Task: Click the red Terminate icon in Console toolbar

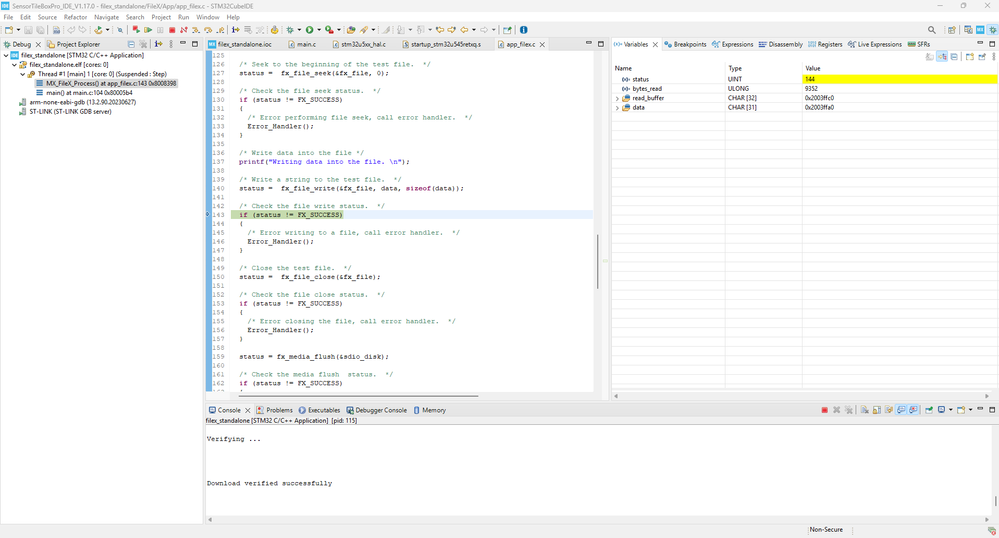Action: (824, 410)
